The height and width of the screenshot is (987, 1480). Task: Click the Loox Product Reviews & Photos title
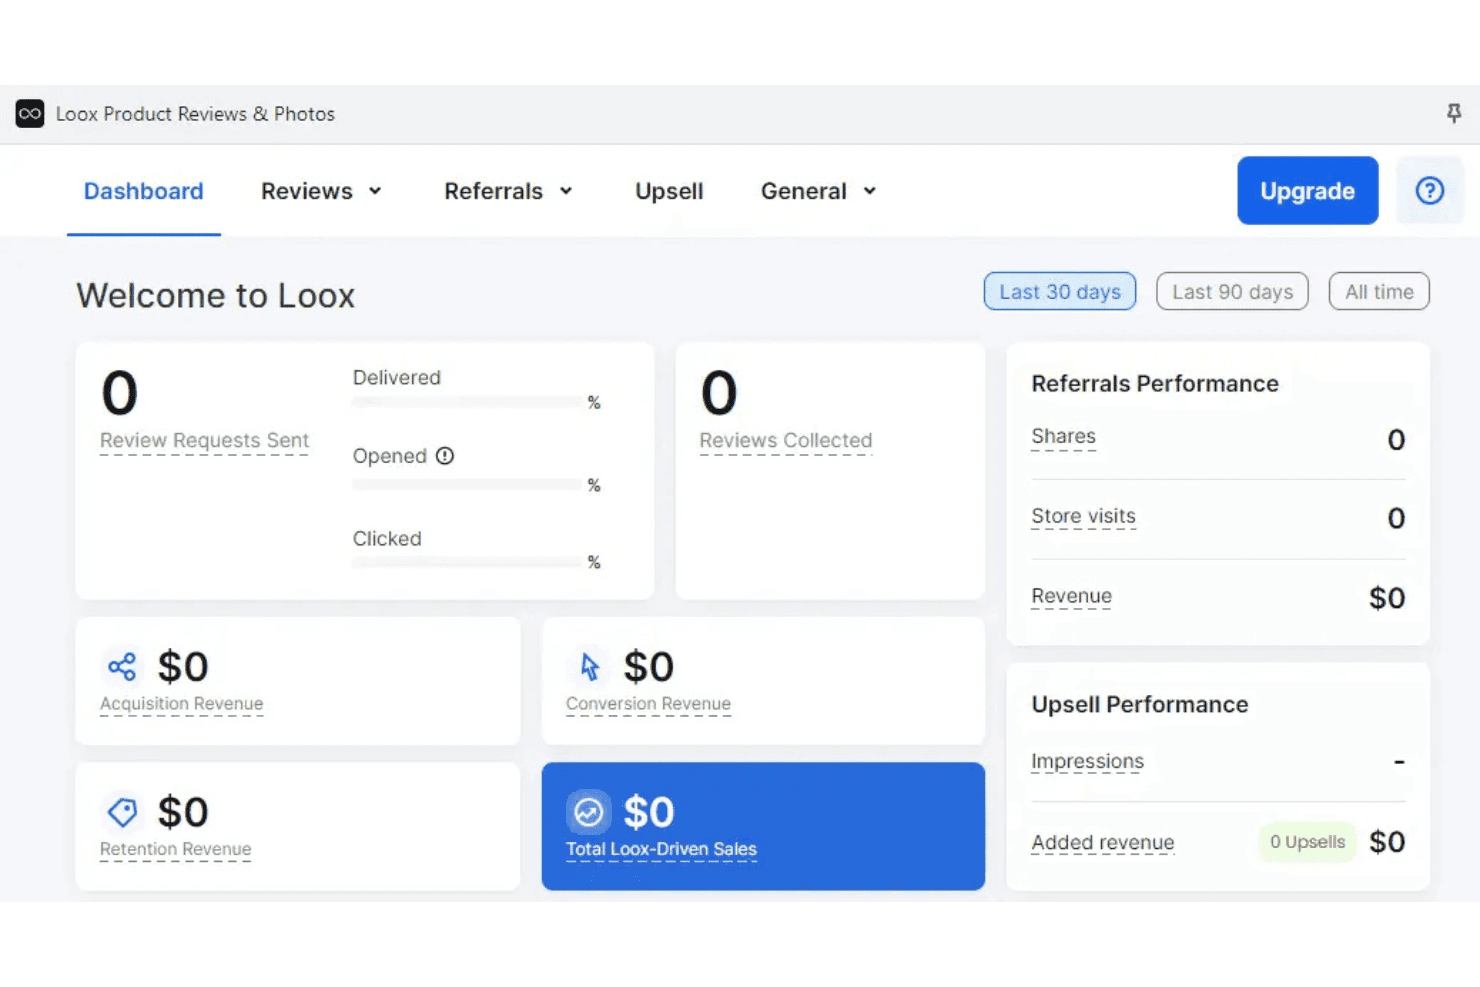click(195, 114)
